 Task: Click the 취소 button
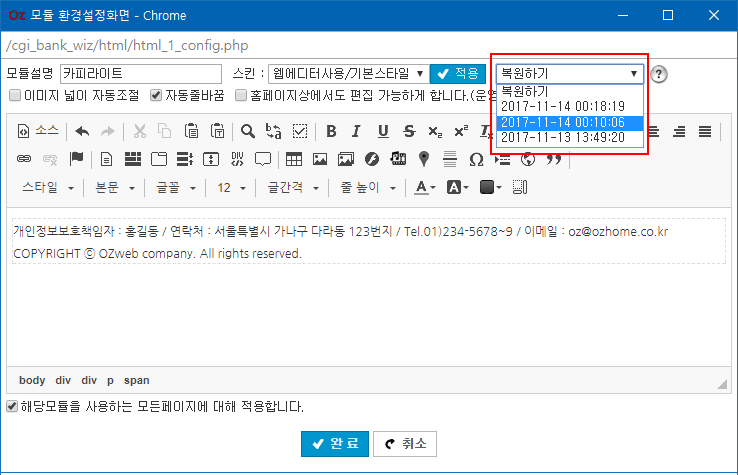click(404, 444)
